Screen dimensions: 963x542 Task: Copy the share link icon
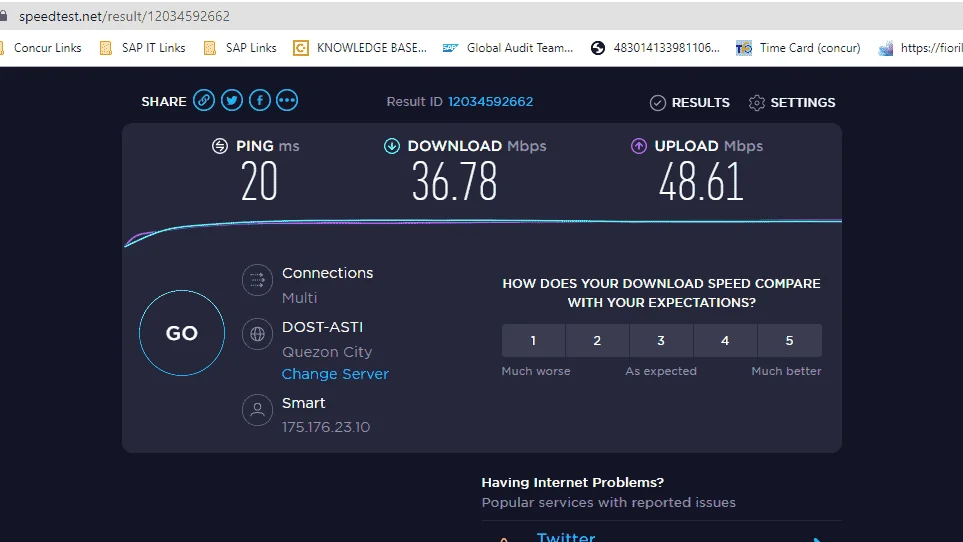(x=204, y=100)
